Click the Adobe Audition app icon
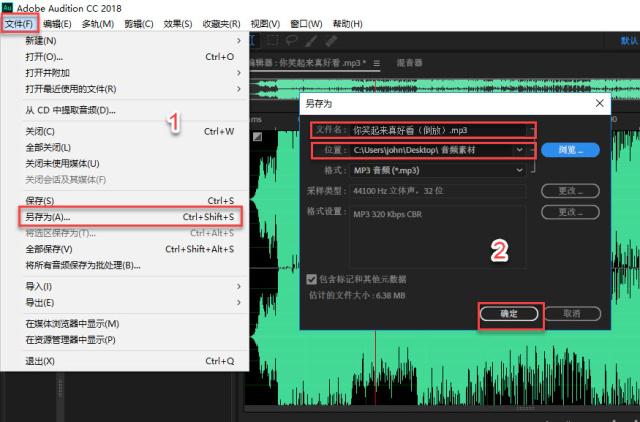Image resolution: width=640 pixels, height=422 pixels. (x=7, y=7)
